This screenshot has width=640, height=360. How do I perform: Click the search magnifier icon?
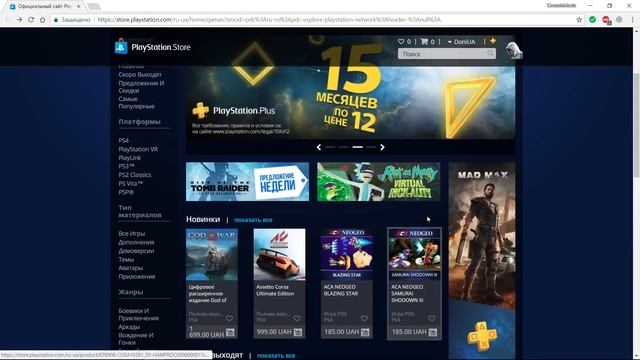click(490, 53)
